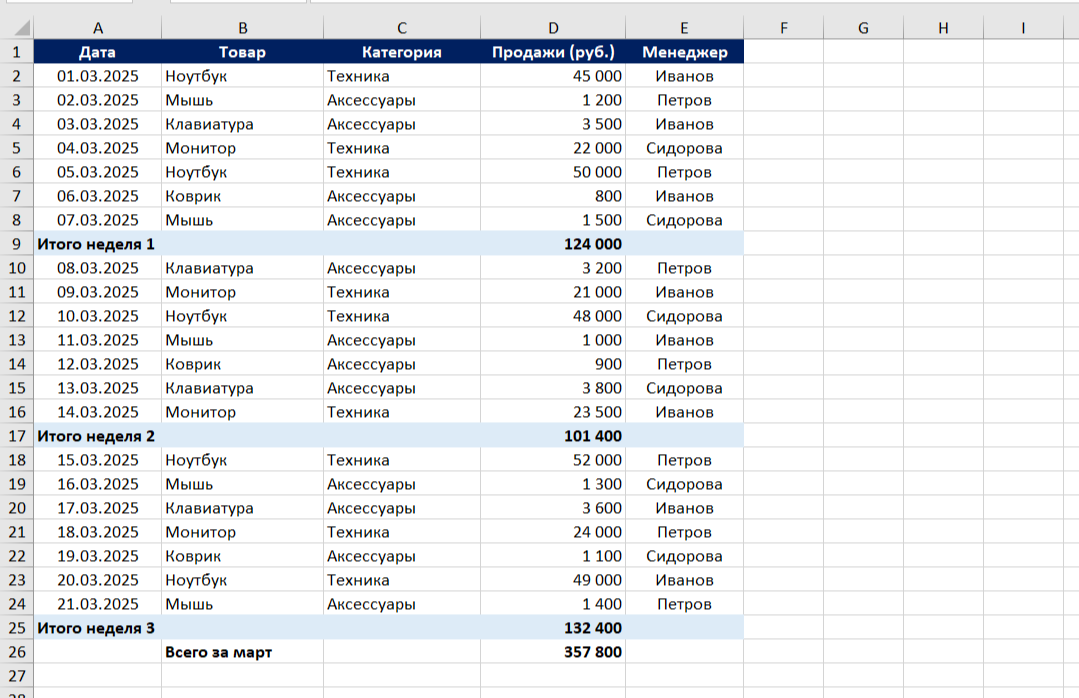Select Клавиатура in row 20
The image size is (1079, 698).
(x=242, y=508)
